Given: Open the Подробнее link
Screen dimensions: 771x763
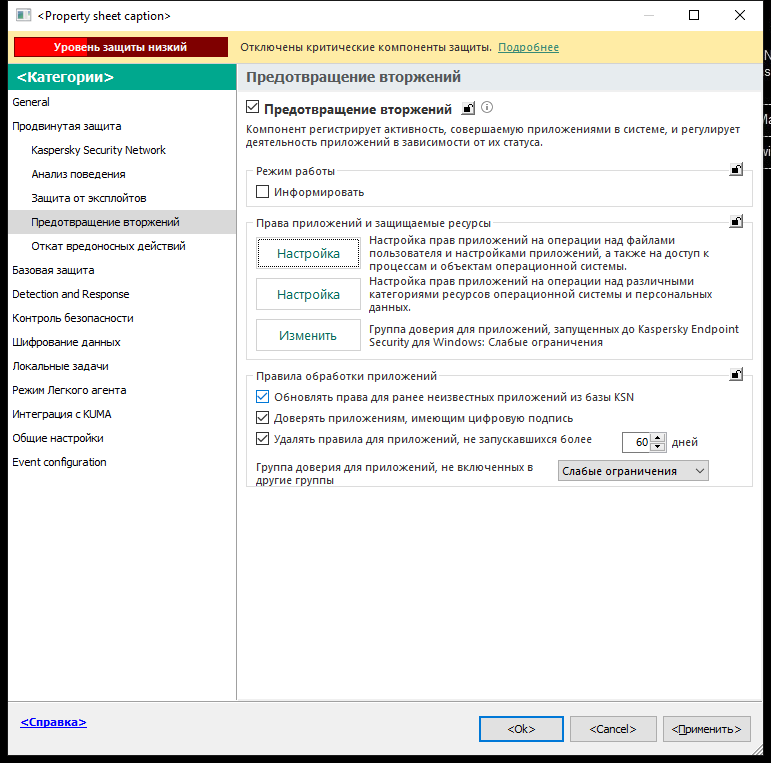Looking at the screenshot, I should point(529,47).
